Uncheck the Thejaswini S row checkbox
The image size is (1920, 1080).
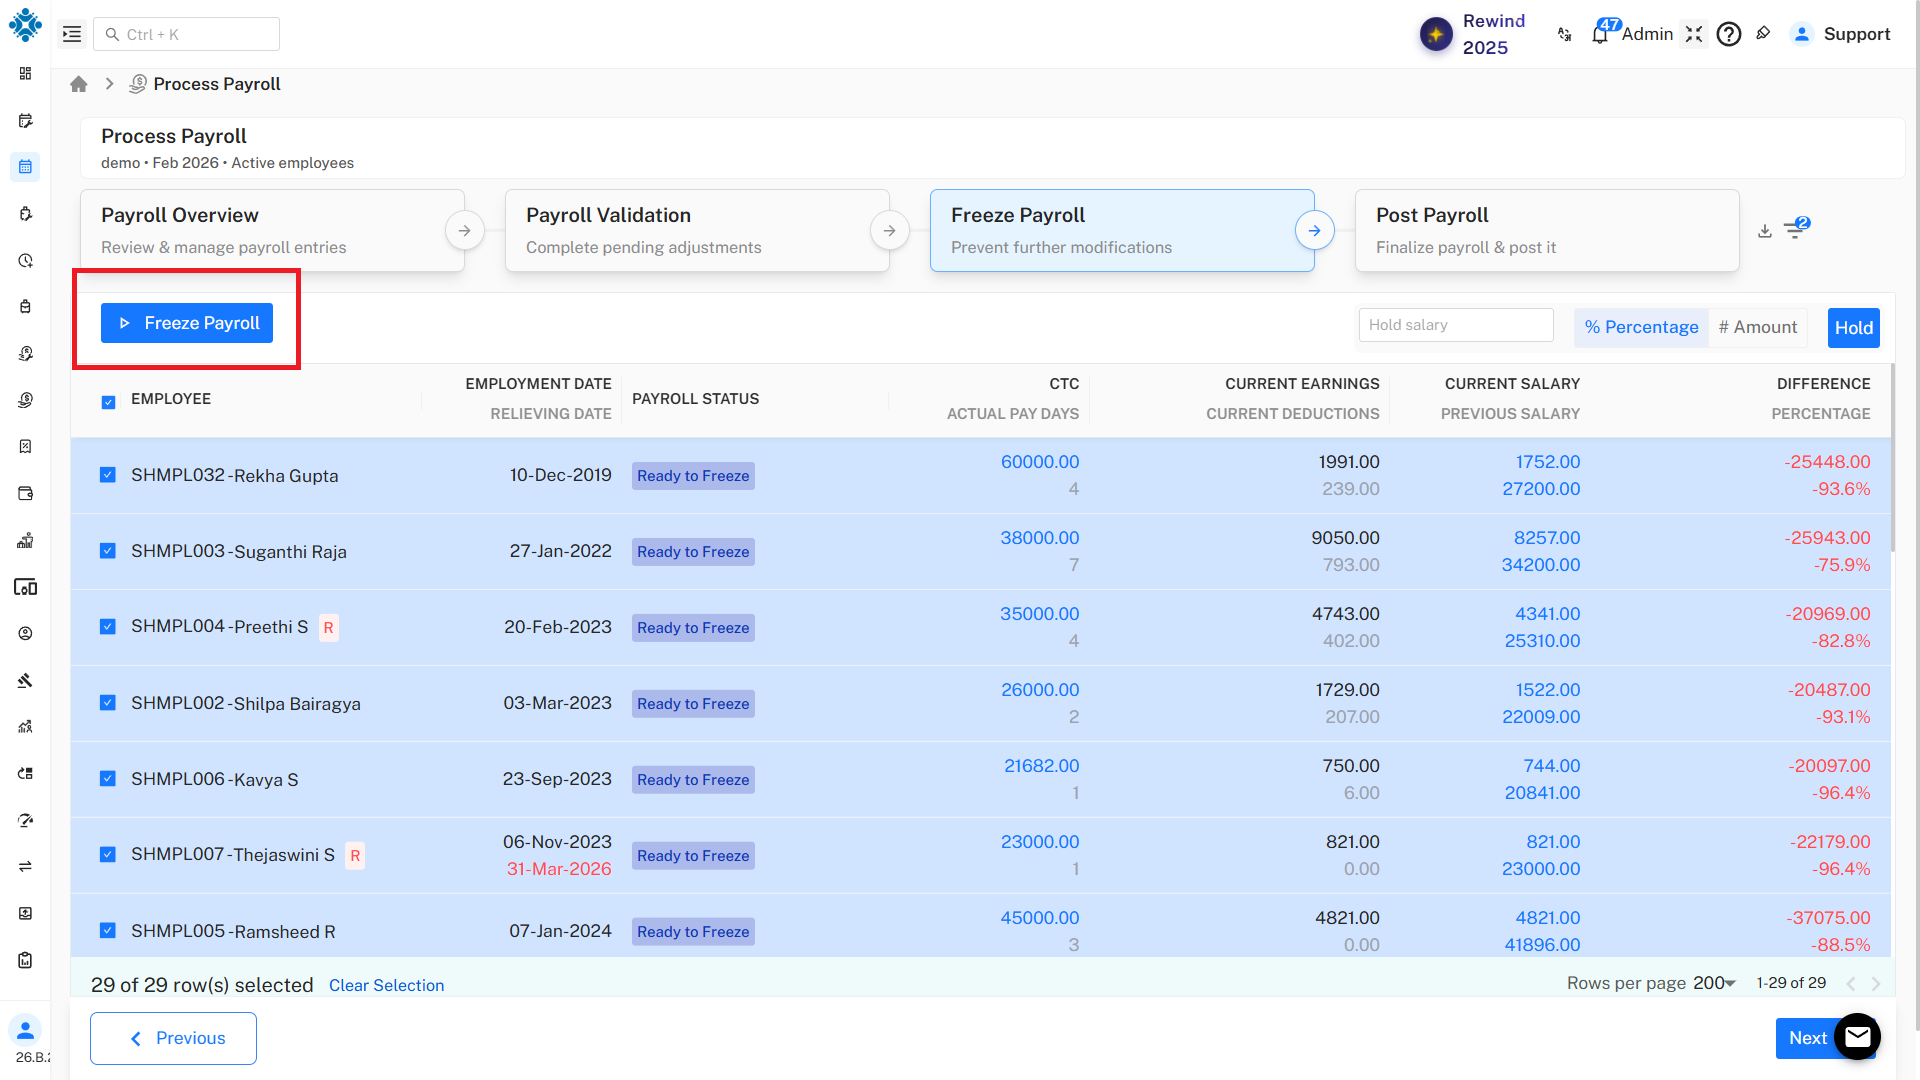tap(108, 855)
